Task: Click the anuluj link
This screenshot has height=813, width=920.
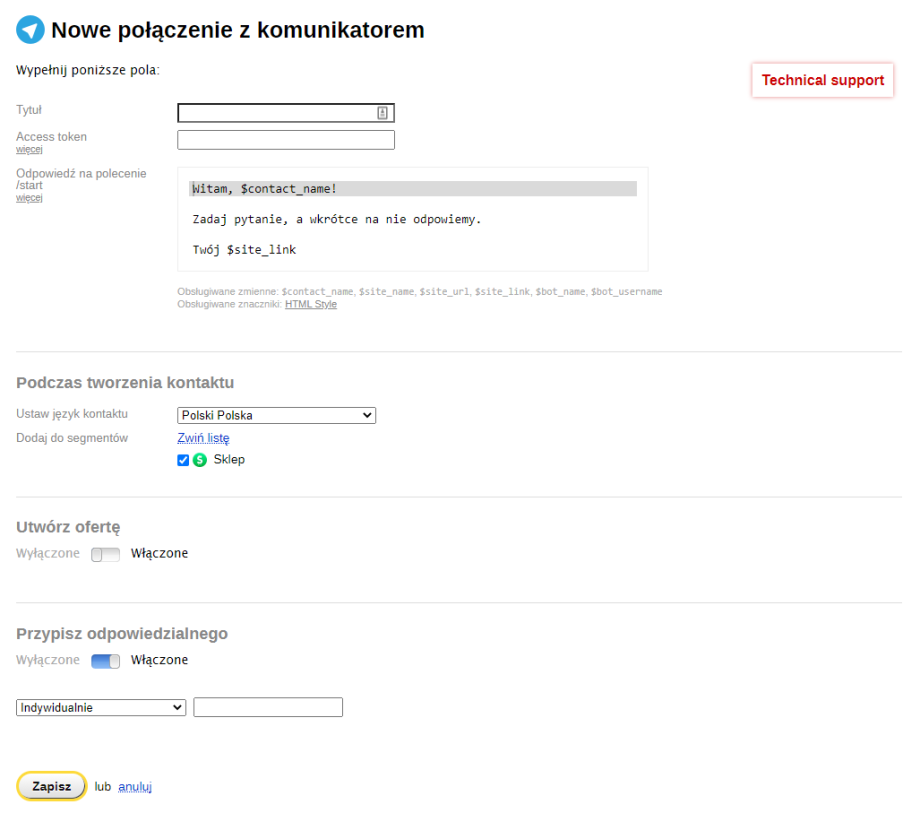Action: tap(135, 787)
